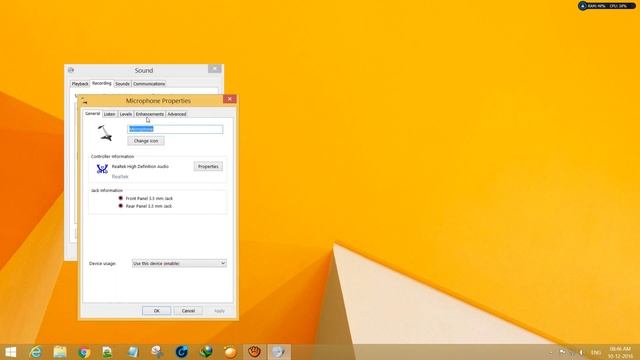Click Realtek High Definition Audio text
Screen dimensions: 640x360
point(140,167)
